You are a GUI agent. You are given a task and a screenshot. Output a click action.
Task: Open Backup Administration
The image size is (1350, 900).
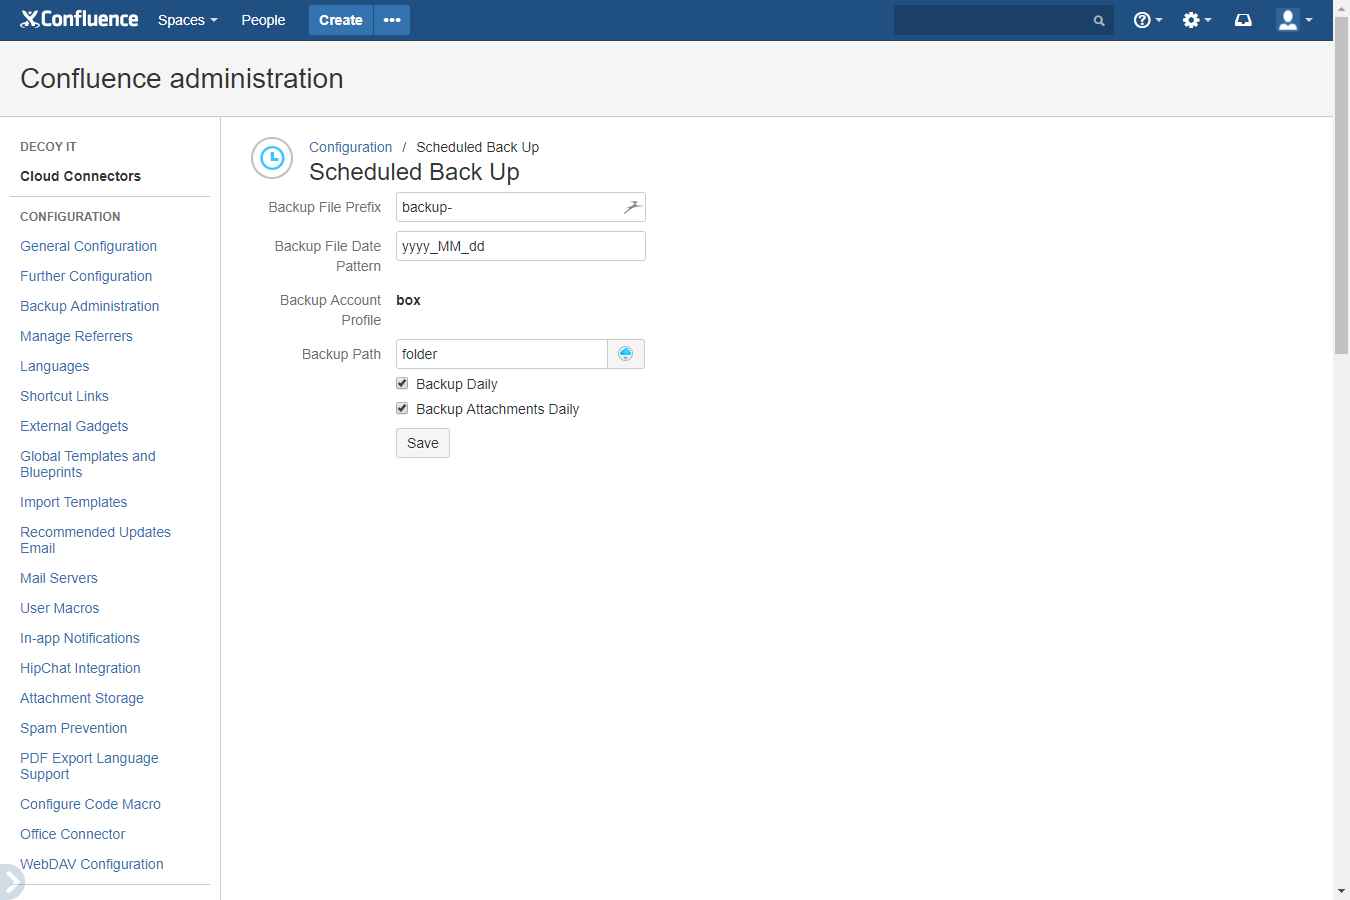click(90, 306)
